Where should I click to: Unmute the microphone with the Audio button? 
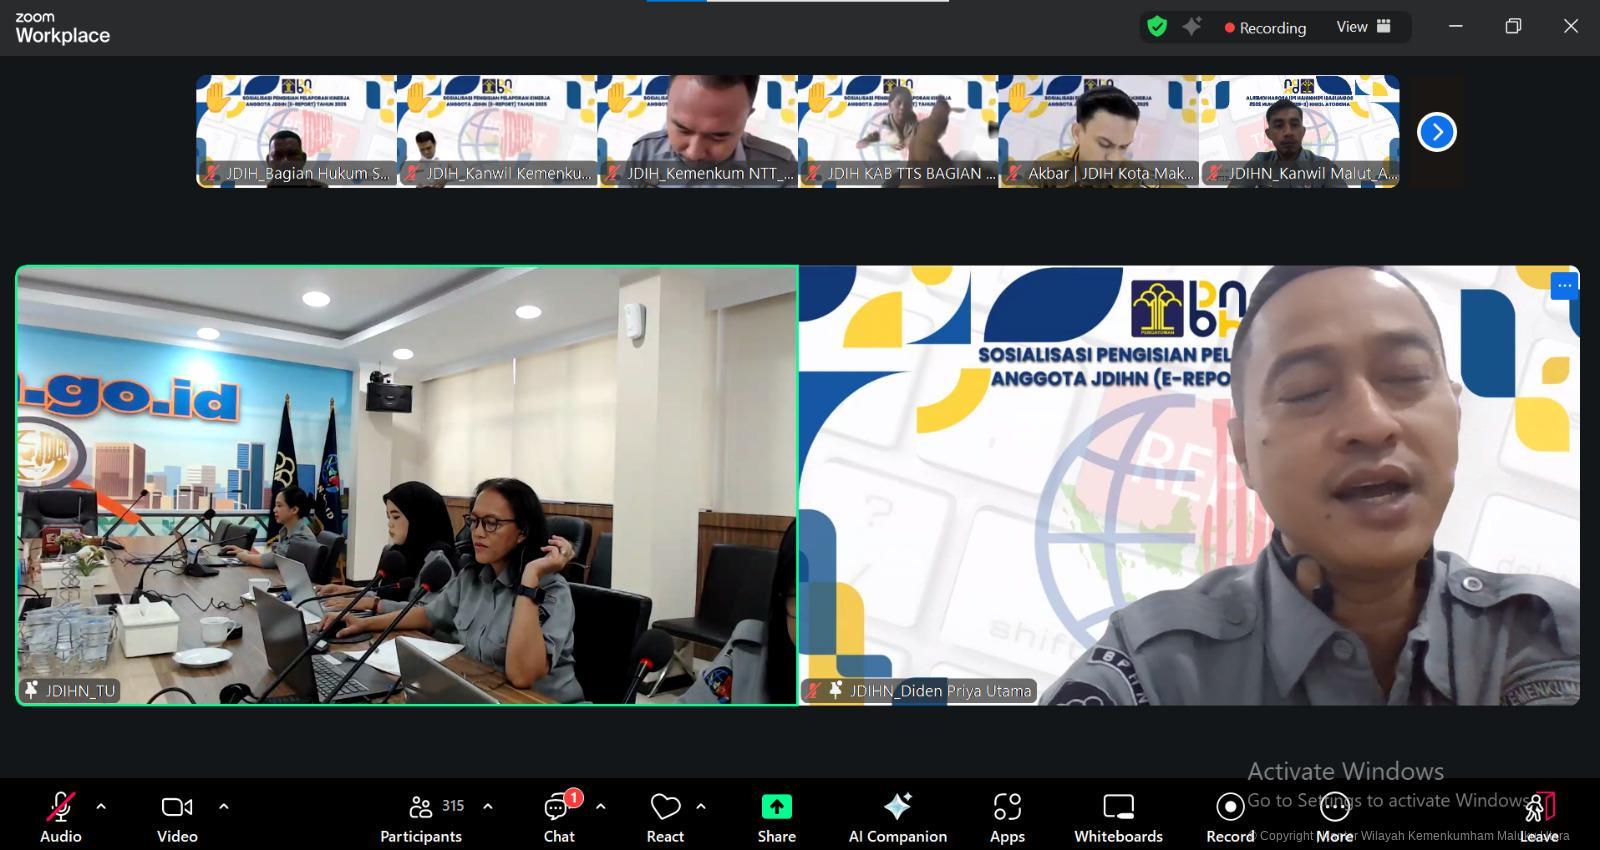click(x=60, y=816)
